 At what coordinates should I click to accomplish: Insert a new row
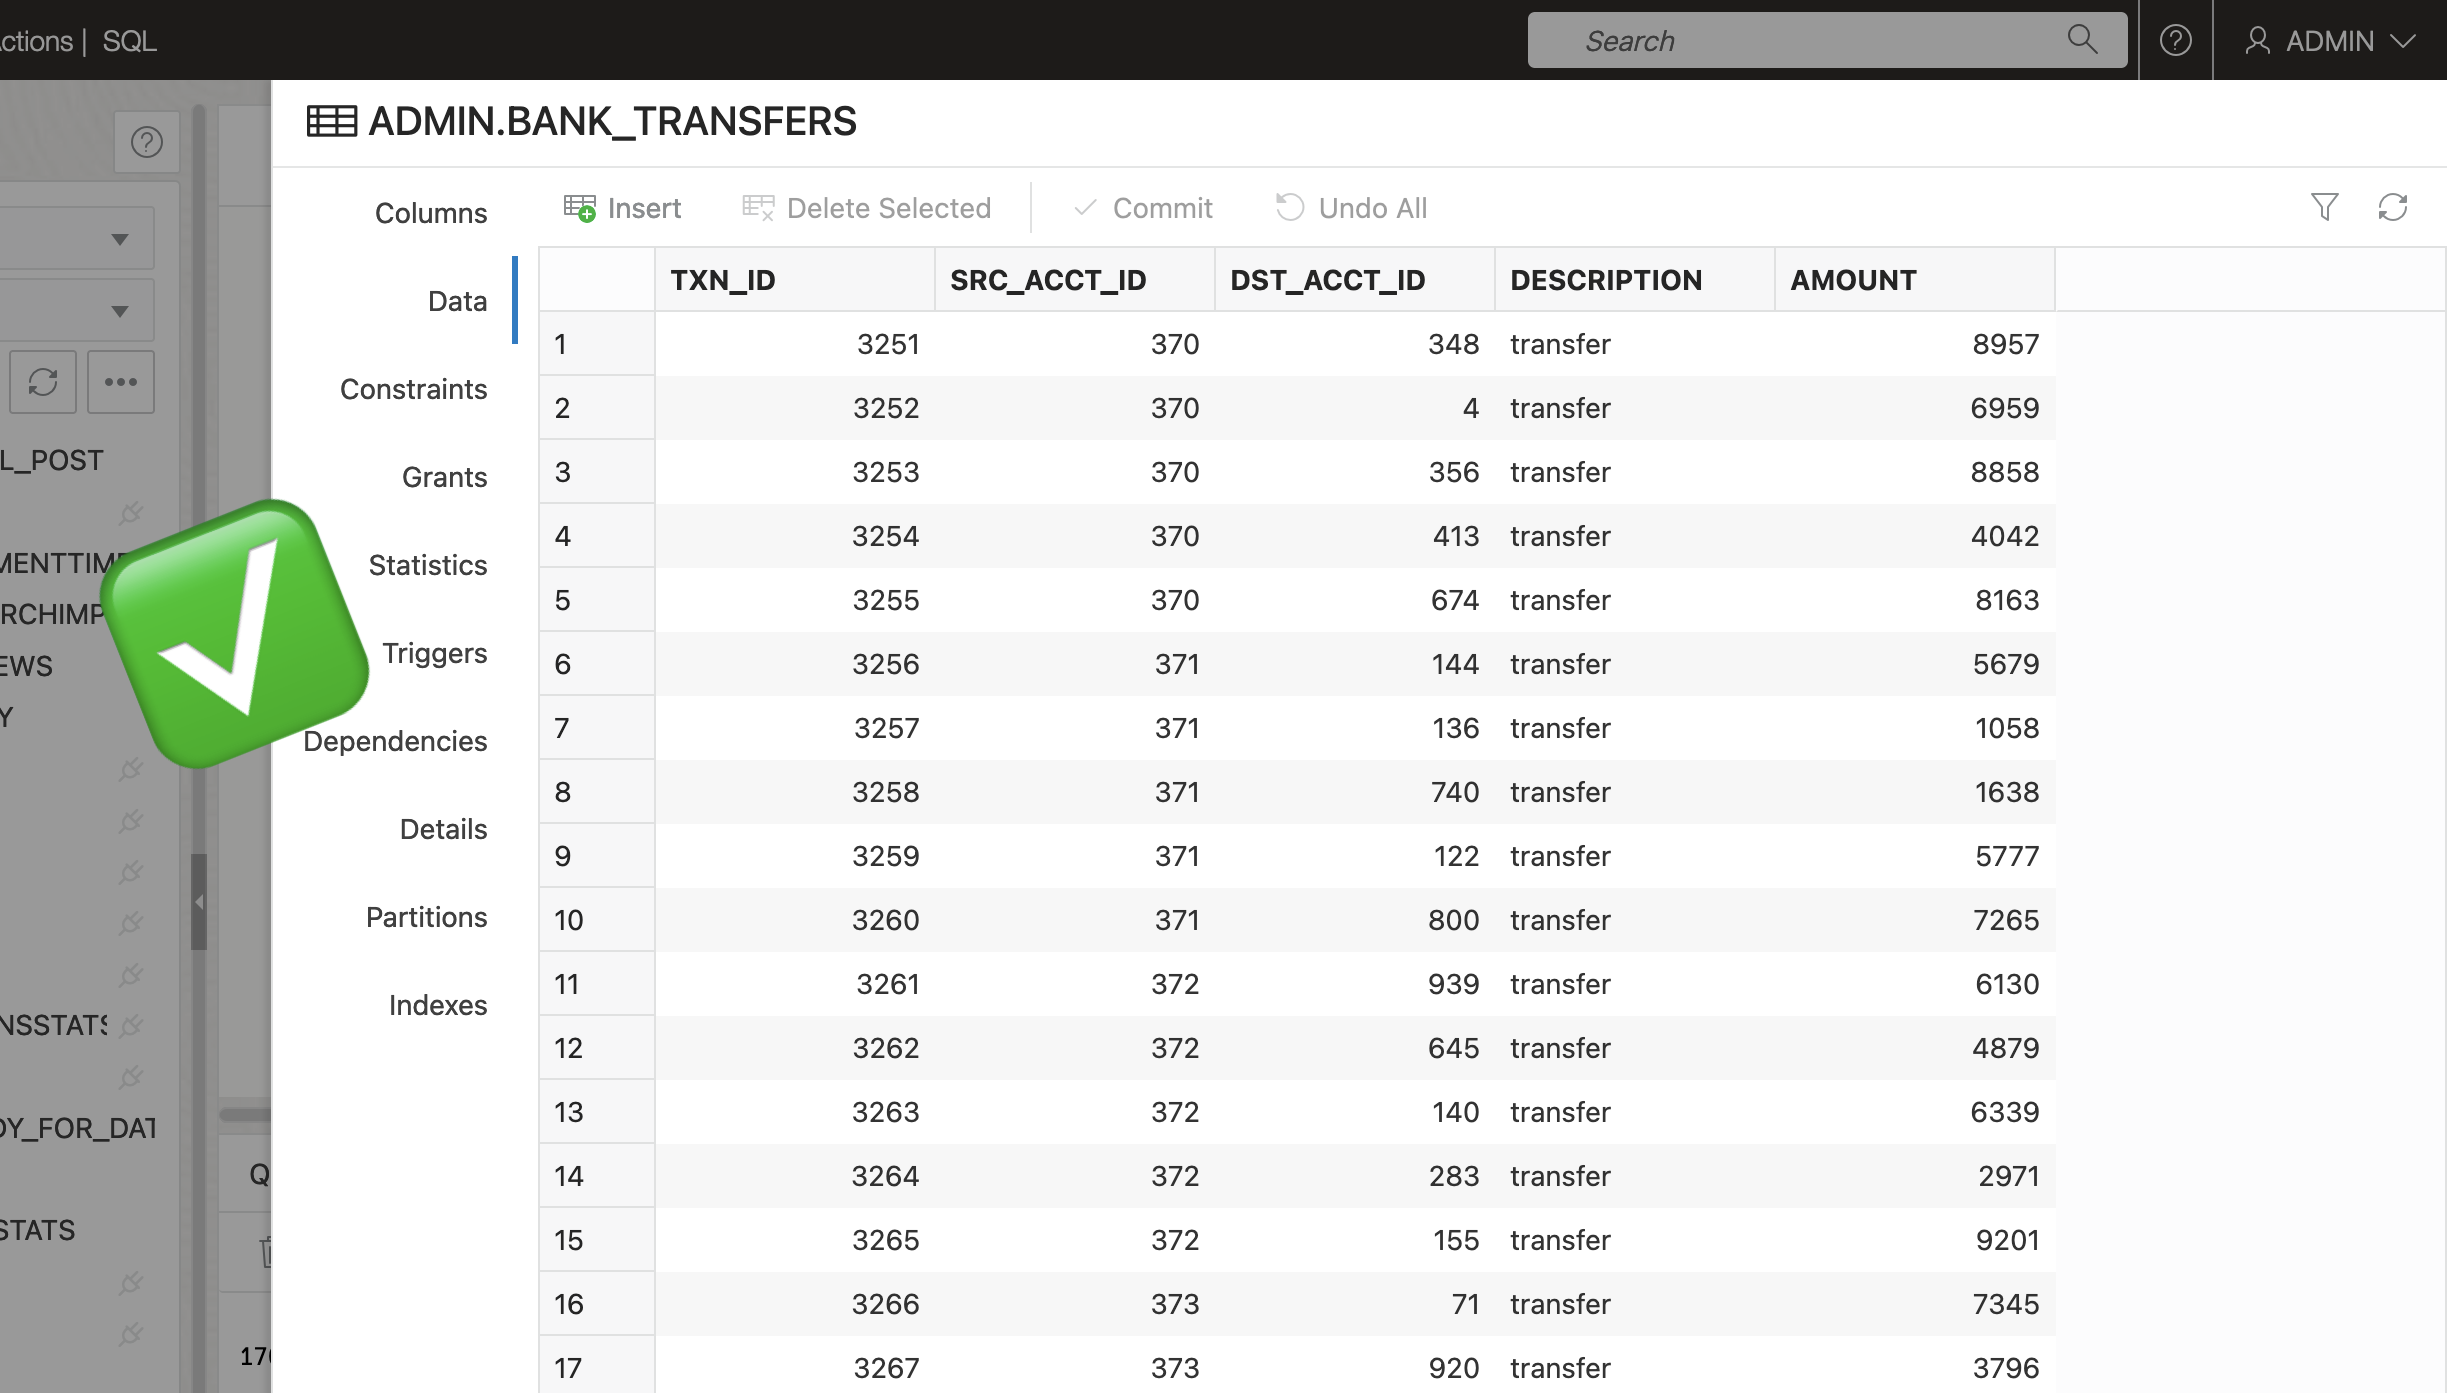[622, 208]
